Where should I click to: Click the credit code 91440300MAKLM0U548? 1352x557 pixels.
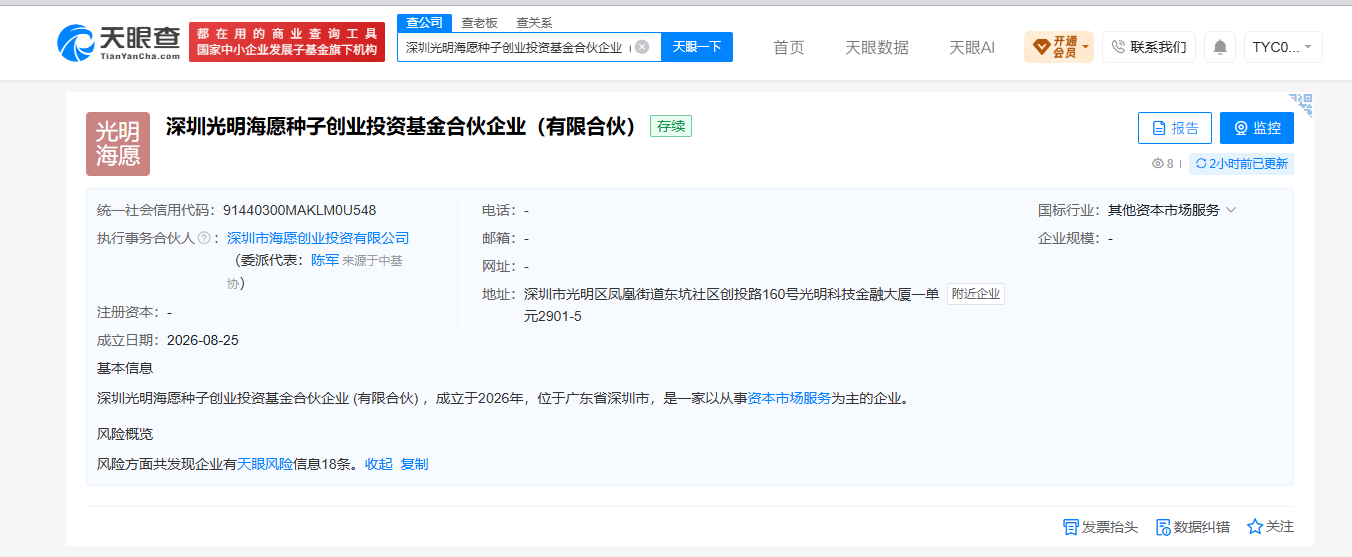[x=300, y=210]
